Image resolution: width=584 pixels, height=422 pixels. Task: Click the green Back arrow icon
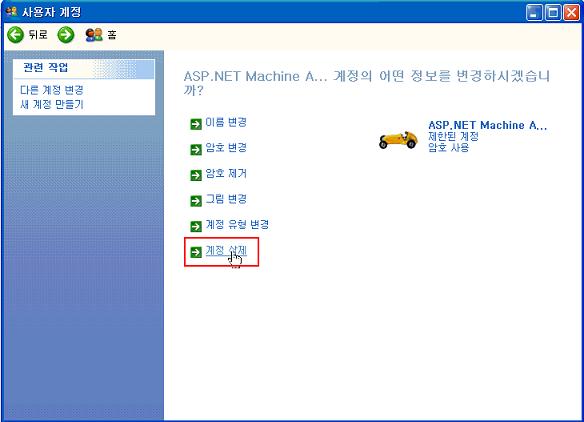click(15, 35)
